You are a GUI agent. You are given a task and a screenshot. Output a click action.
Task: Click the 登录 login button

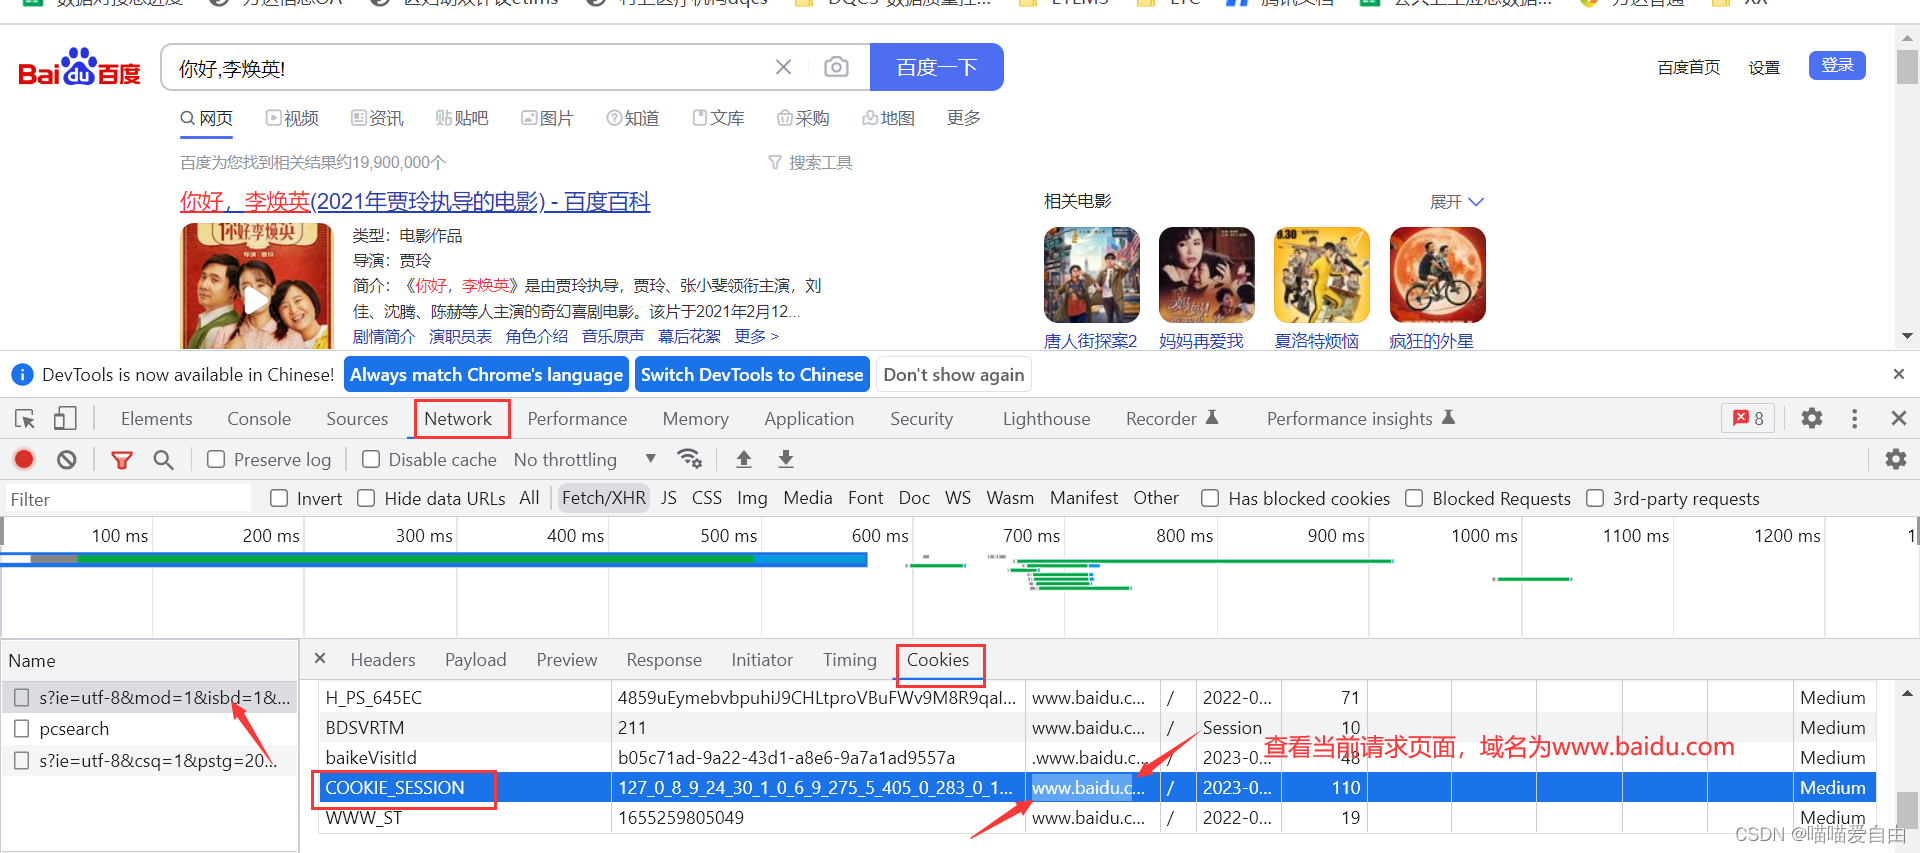pyautogui.click(x=1837, y=65)
